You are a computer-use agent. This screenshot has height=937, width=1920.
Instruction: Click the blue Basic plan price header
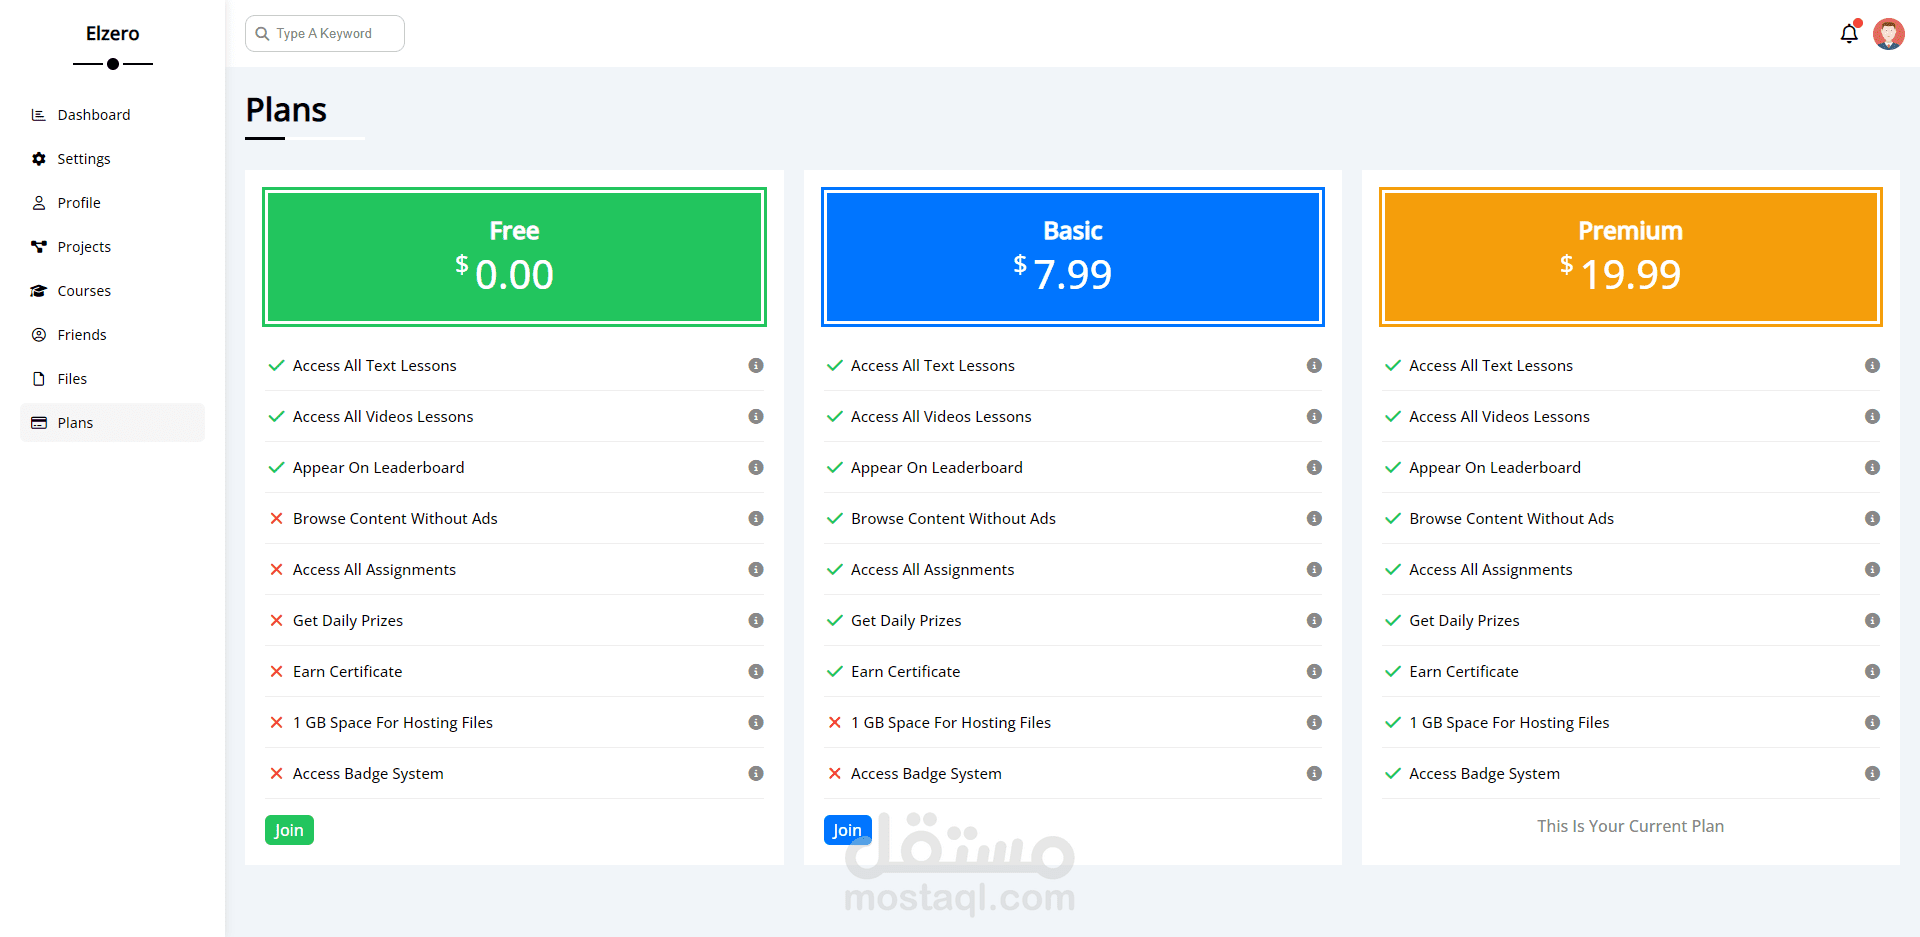coord(1073,257)
